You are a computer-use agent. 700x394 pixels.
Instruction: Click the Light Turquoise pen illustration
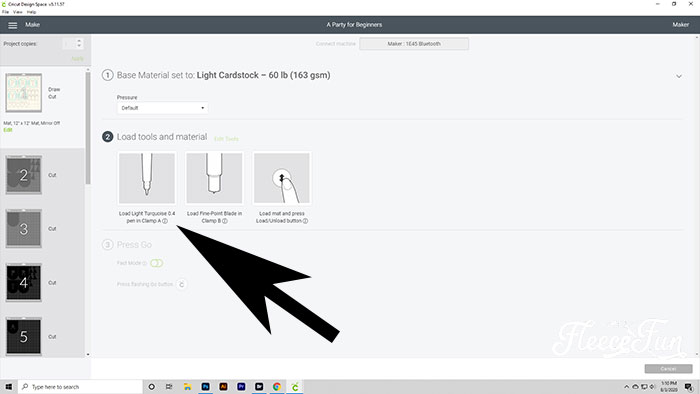tap(147, 178)
